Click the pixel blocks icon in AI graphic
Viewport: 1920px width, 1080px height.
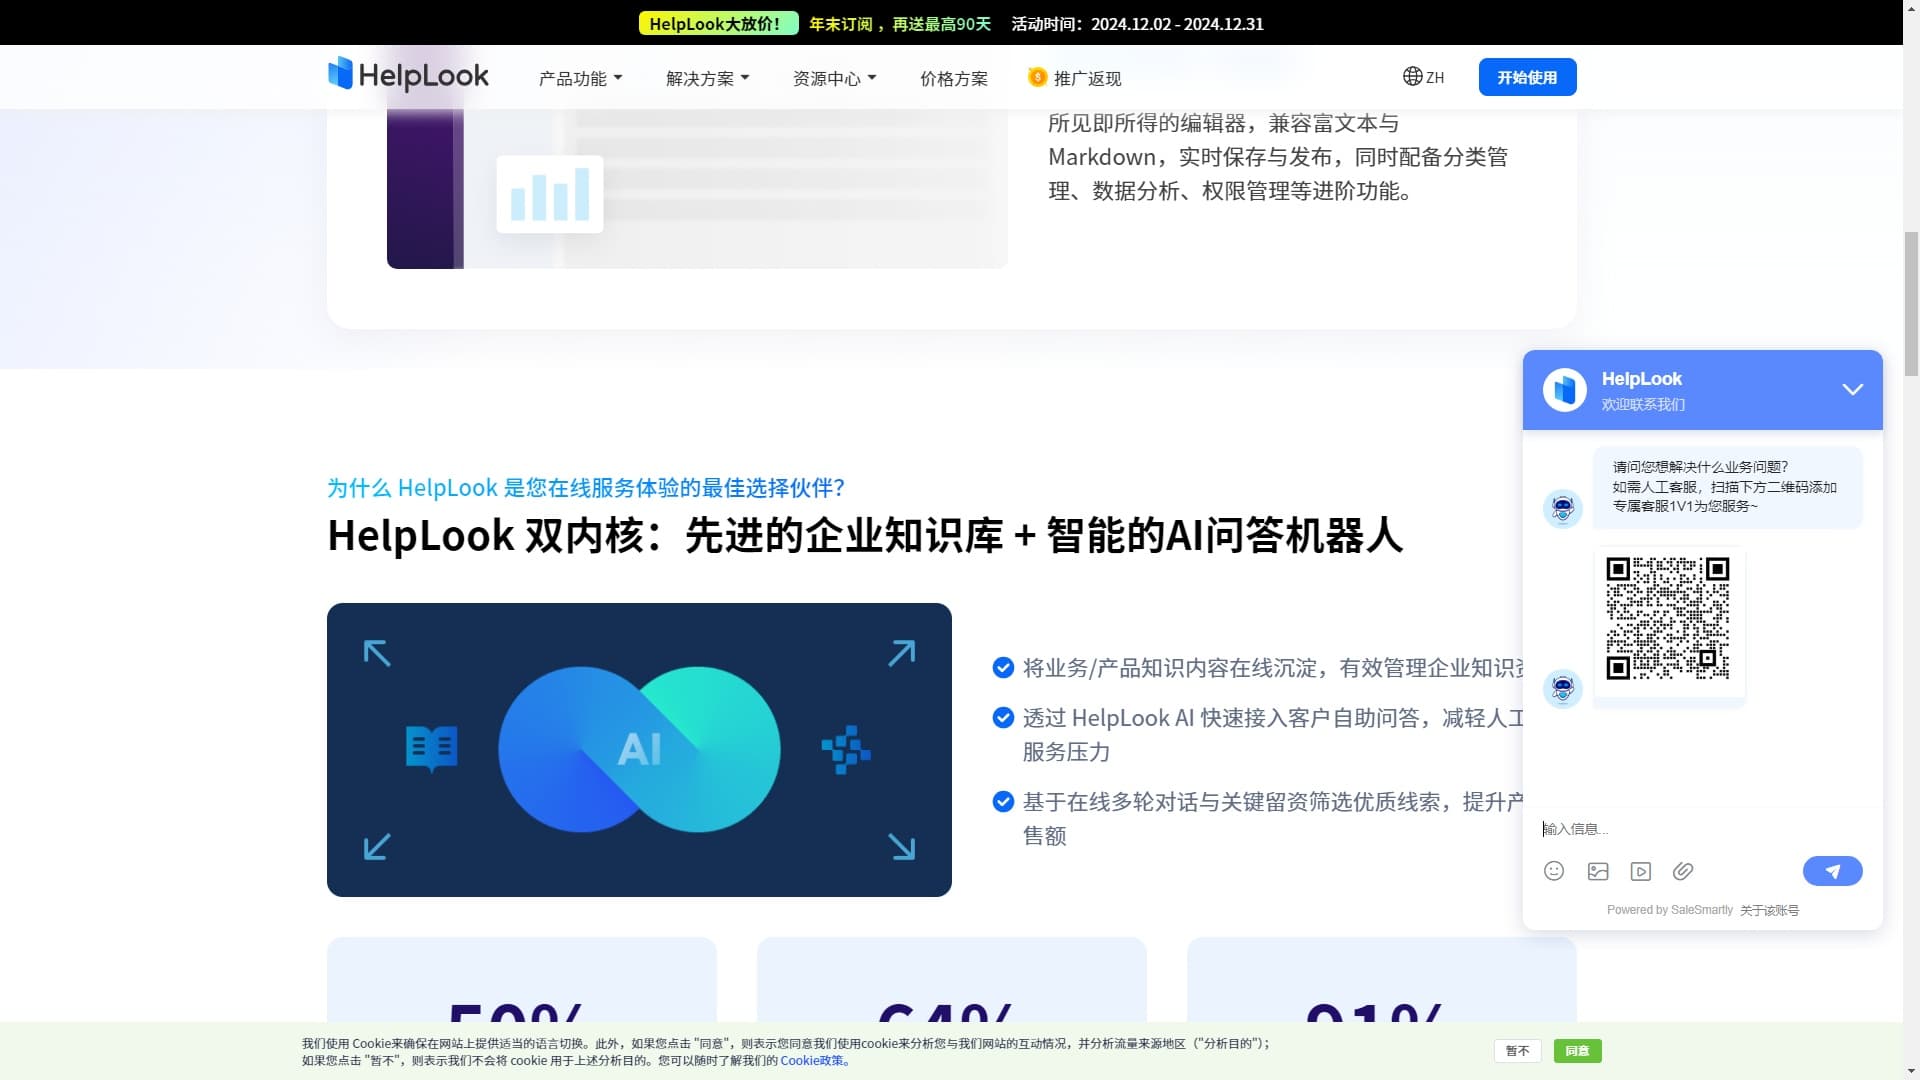click(x=846, y=749)
